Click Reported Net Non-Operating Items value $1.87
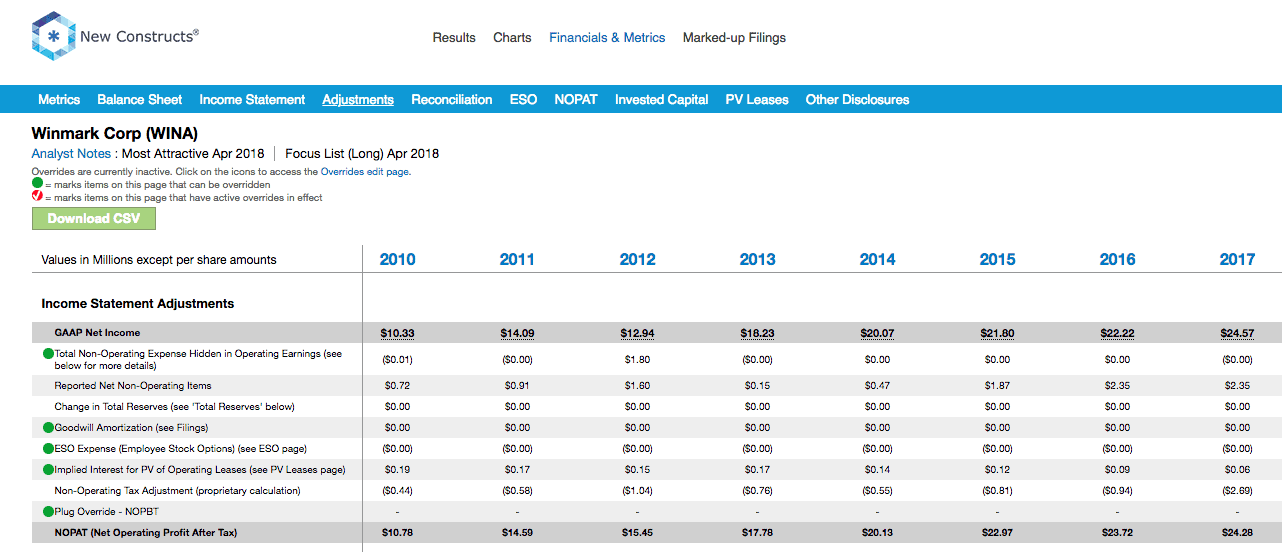The width and height of the screenshot is (1282, 552). tap(997, 385)
